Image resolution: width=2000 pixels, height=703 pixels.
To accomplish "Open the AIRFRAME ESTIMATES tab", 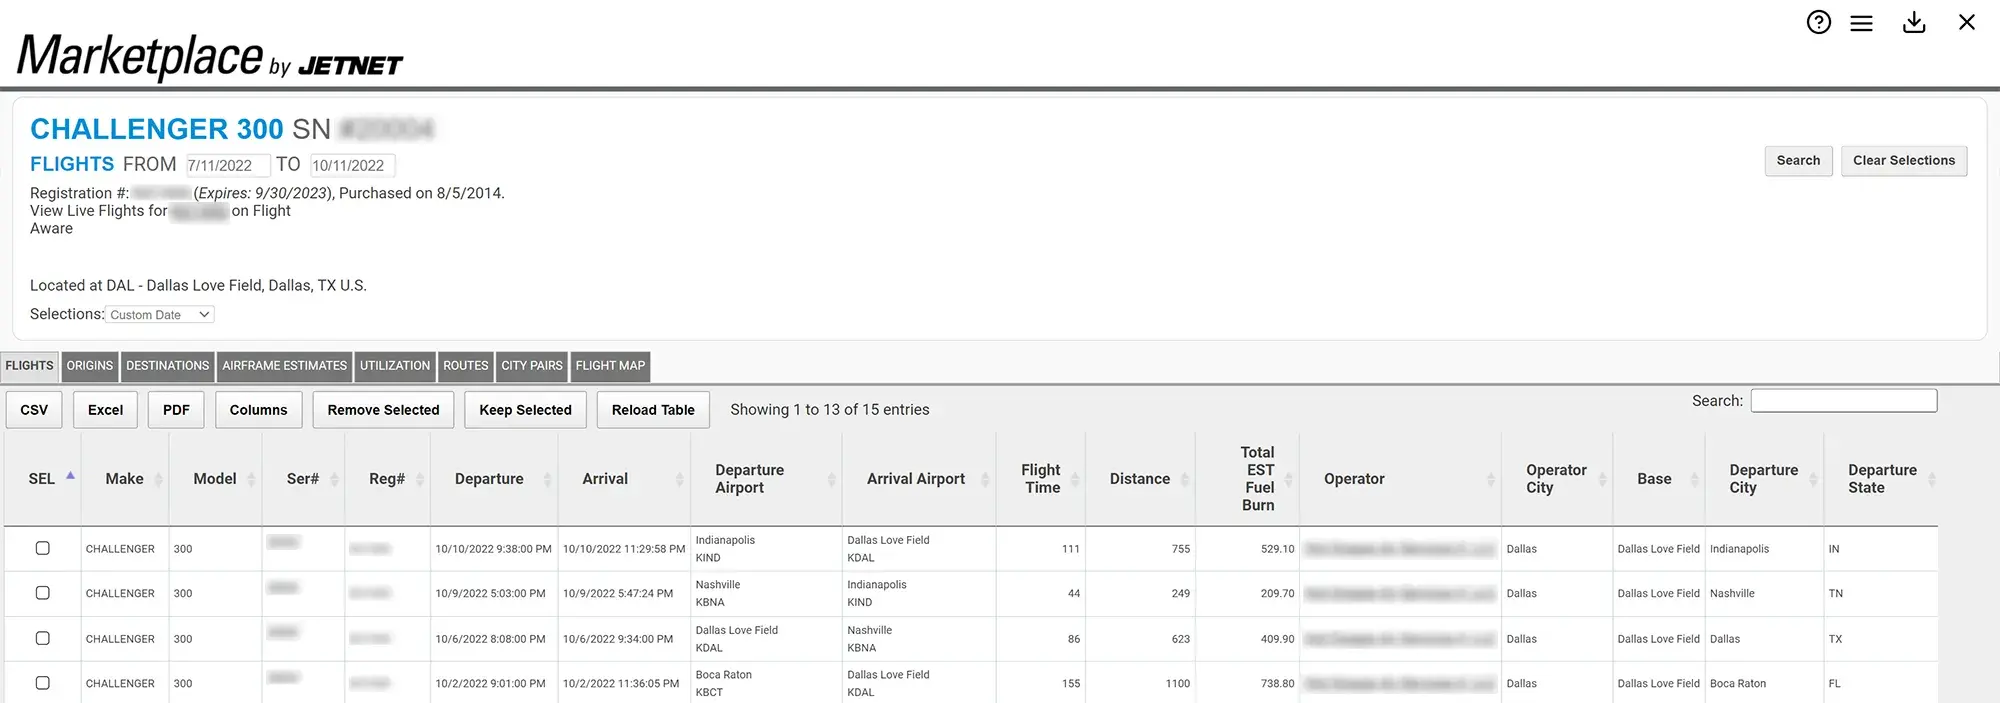I will 285,366.
